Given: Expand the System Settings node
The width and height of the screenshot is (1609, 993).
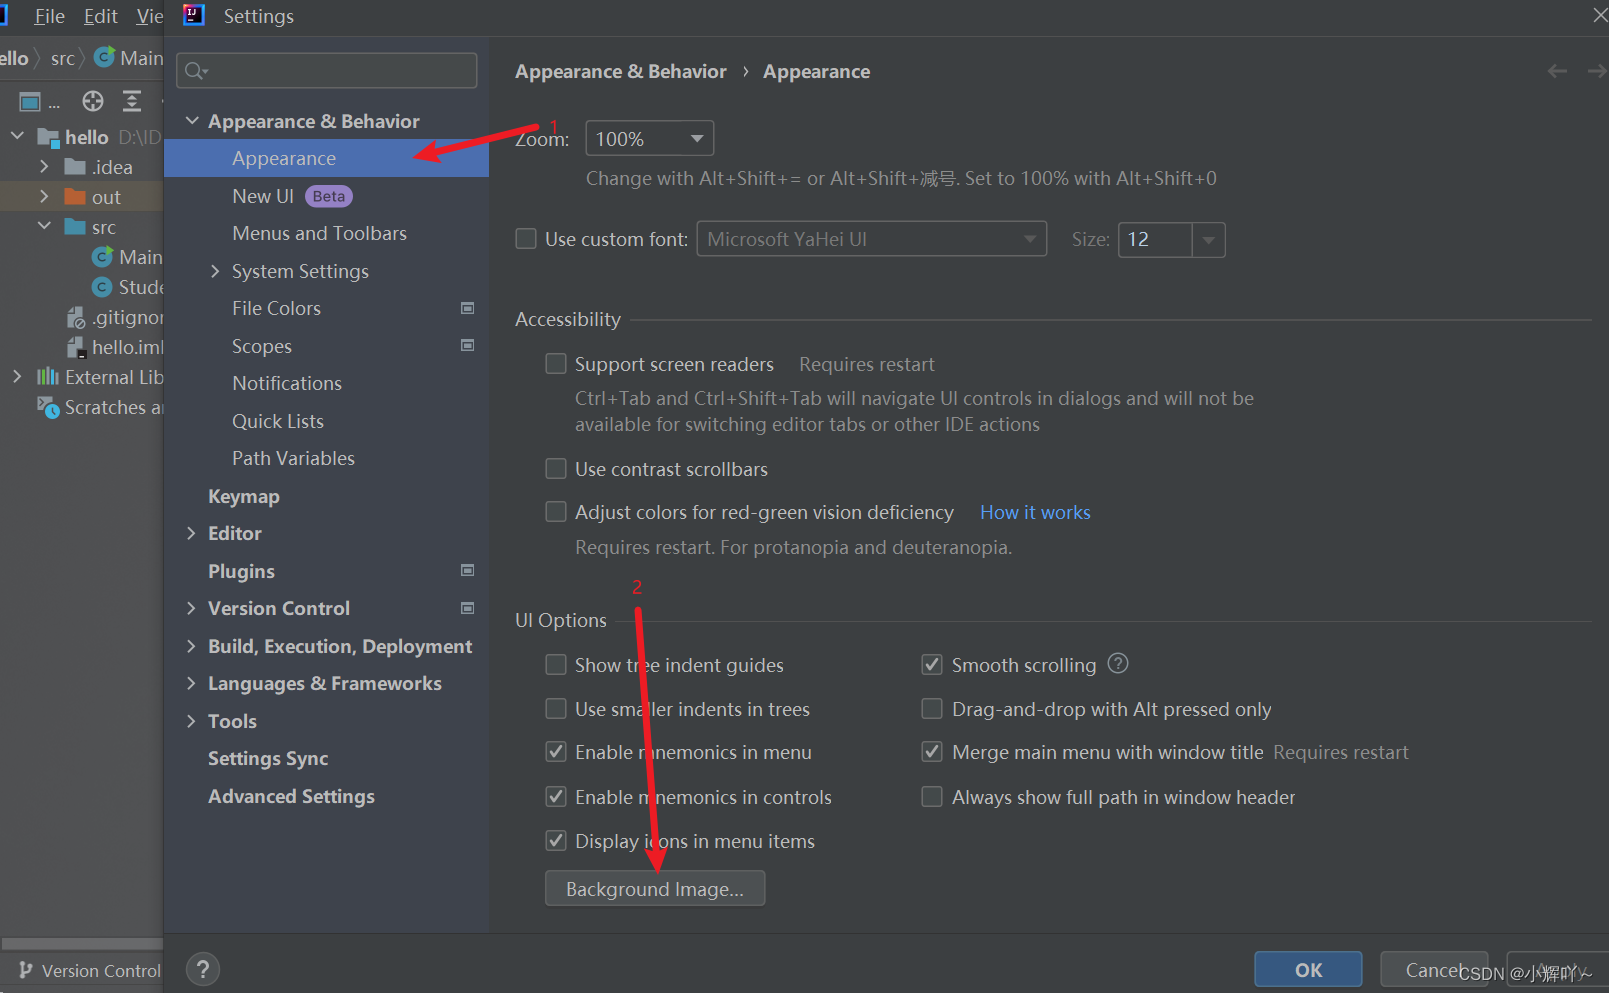Looking at the screenshot, I should [214, 271].
